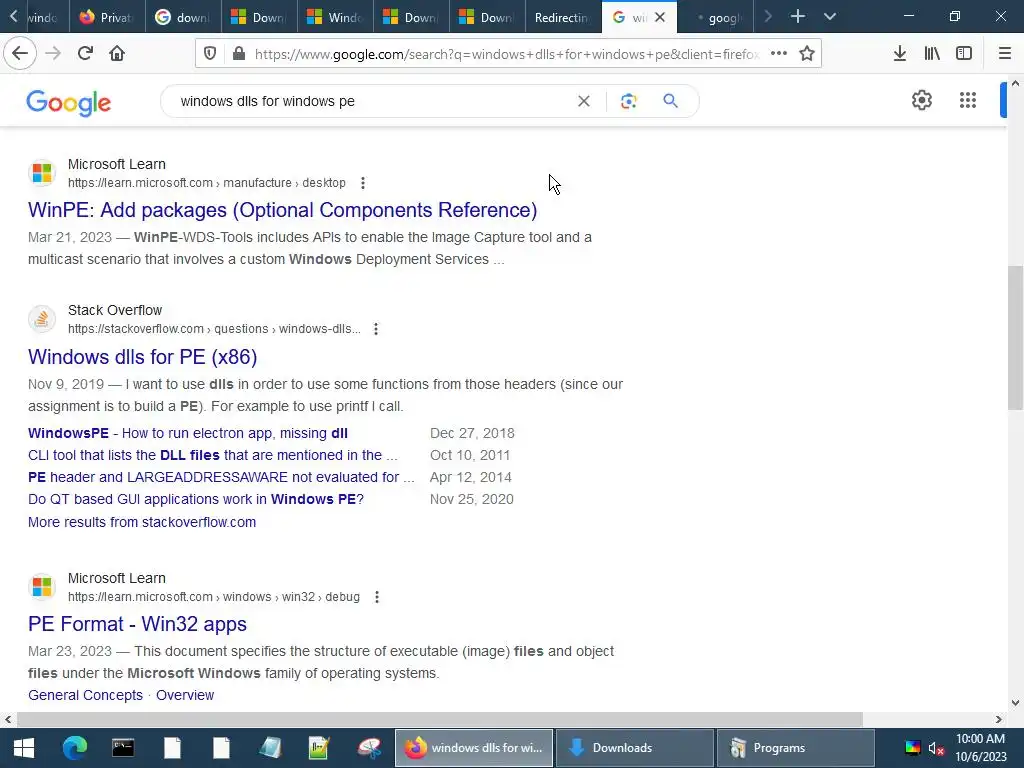View site security padlock info
Screen dimensions: 1024x768
tap(239, 54)
